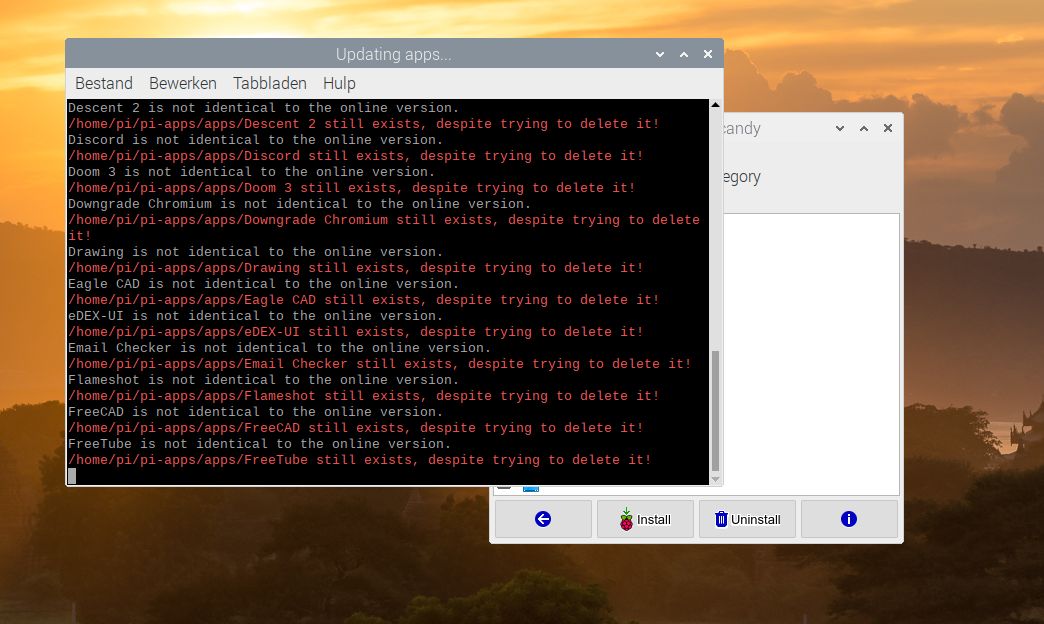This screenshot has width=1044, height=624.
Task: Click line 'Drawing is not identical'
Action: pos(256,252)
